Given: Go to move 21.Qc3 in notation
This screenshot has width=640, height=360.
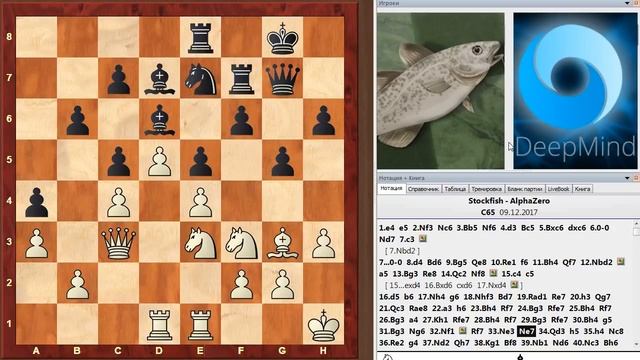Looking at the screenshot, I should [391, 308].
